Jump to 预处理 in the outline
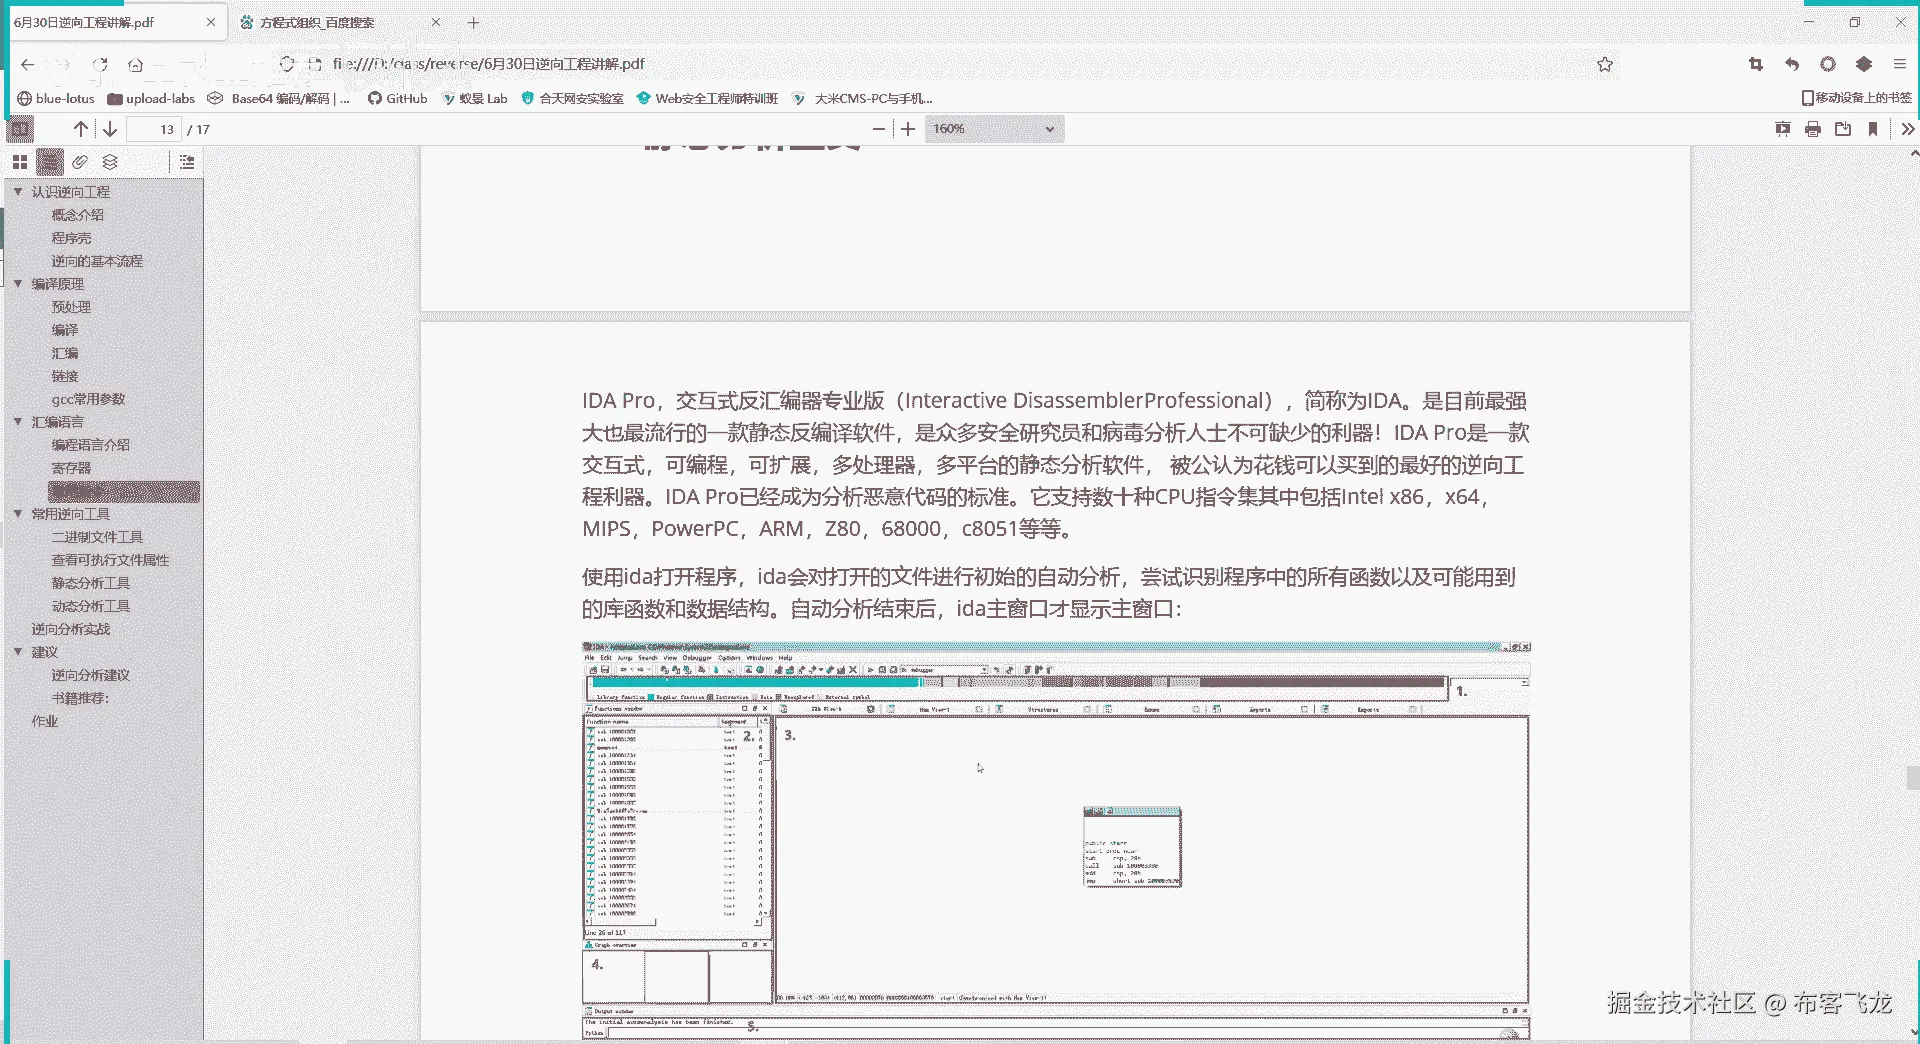 [x=71, y=307]
